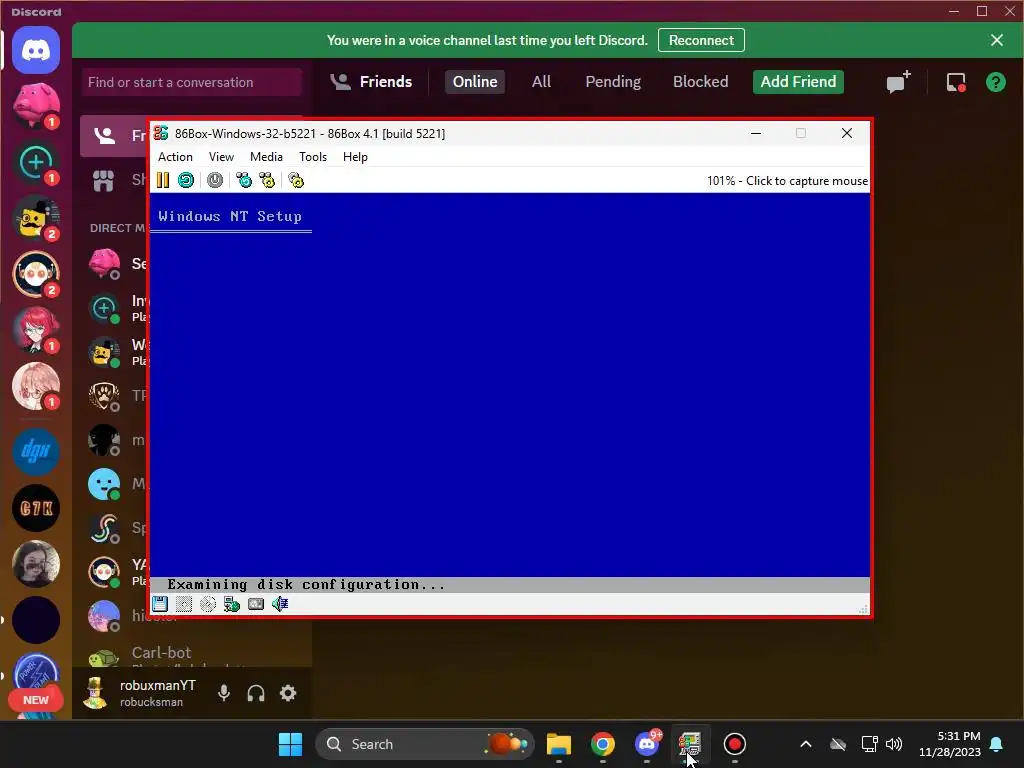Switch to the Blocked friends tab

coord(700,82)
